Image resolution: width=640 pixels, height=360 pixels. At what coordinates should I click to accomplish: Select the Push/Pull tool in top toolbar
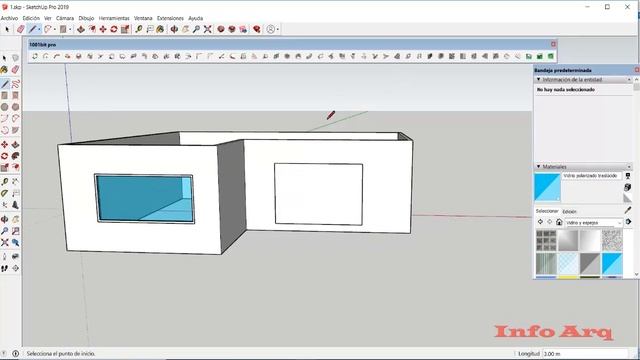click(x=81, y=29)
